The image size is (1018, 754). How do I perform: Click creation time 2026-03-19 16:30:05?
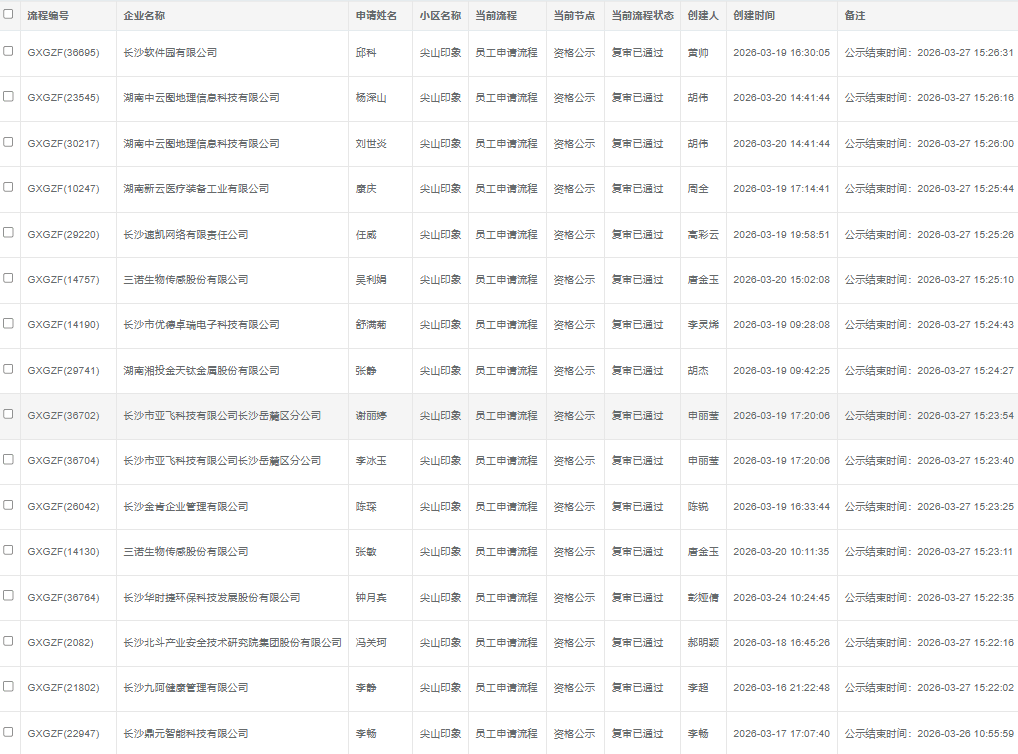tap(782, 53)
